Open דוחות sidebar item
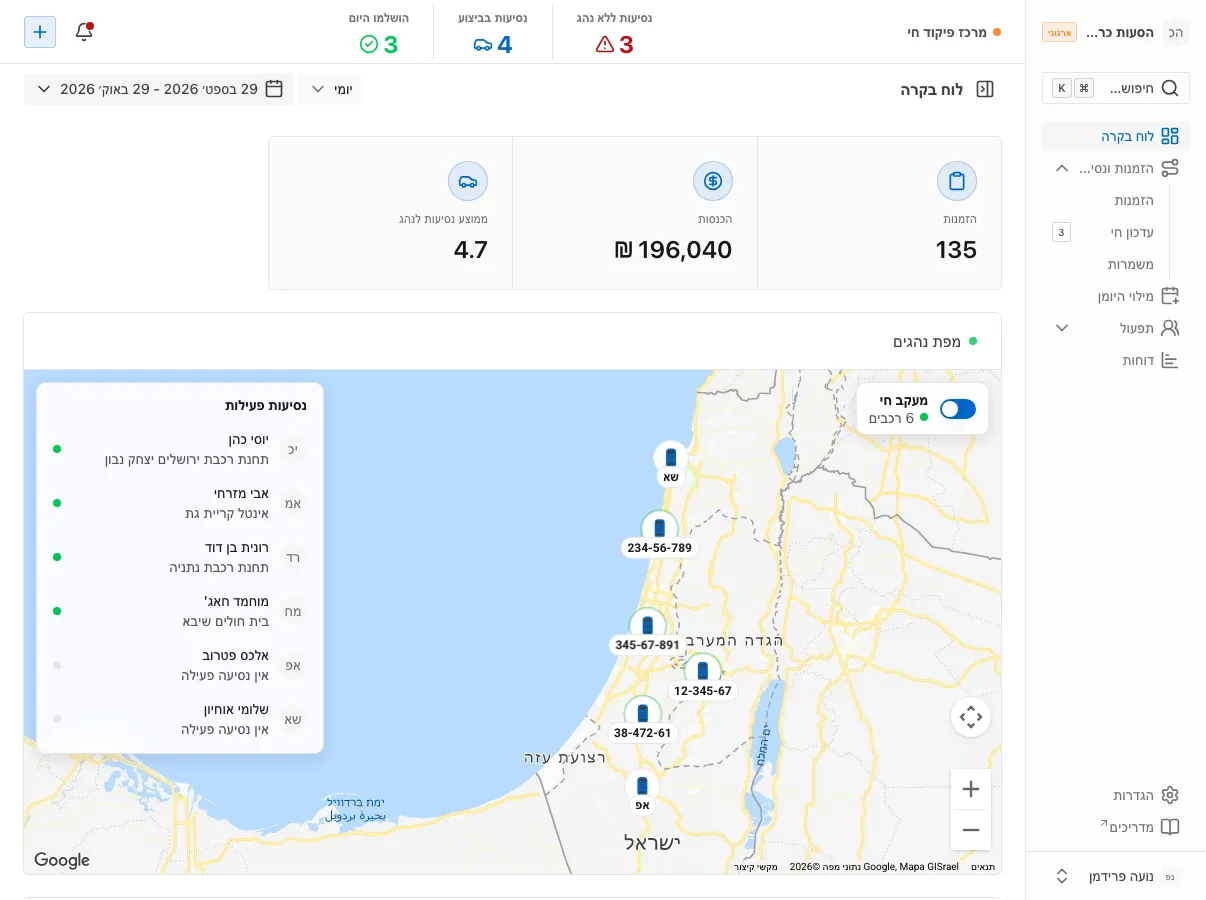Image resolution: width=1206 pixels, height=900 pixels. coord(1116,360)
